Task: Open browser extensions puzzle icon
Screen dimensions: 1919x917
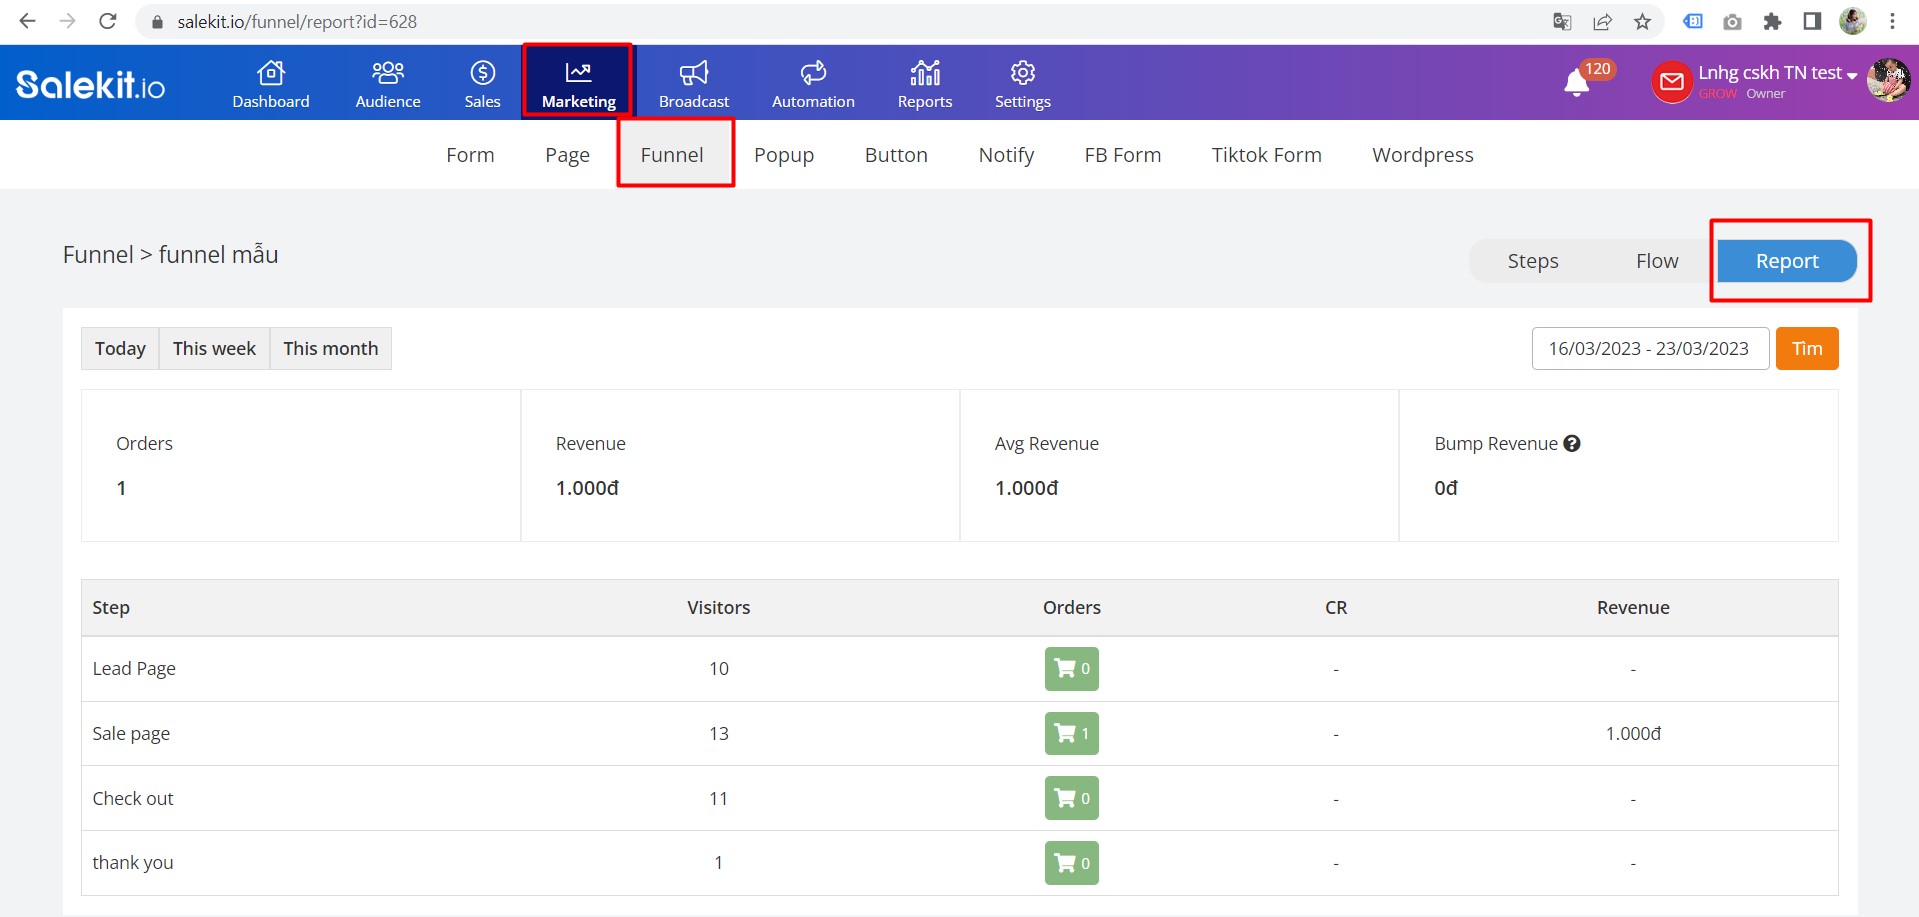Action: coord(1772,21)
